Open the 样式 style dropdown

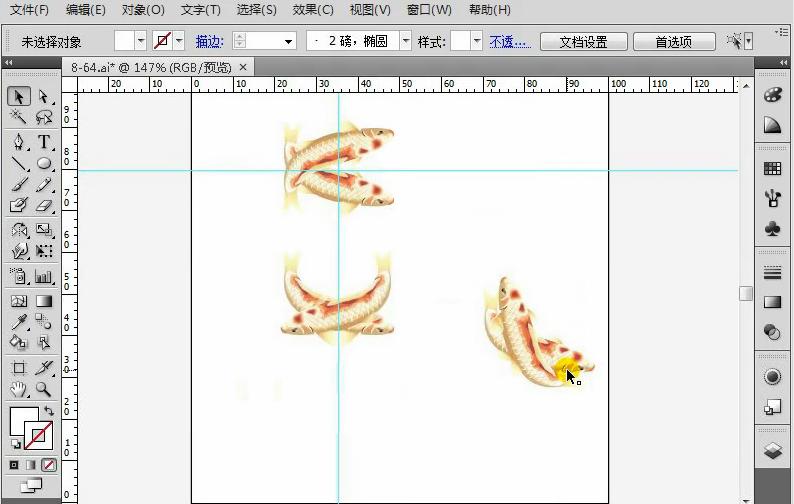tap(477, 41)
